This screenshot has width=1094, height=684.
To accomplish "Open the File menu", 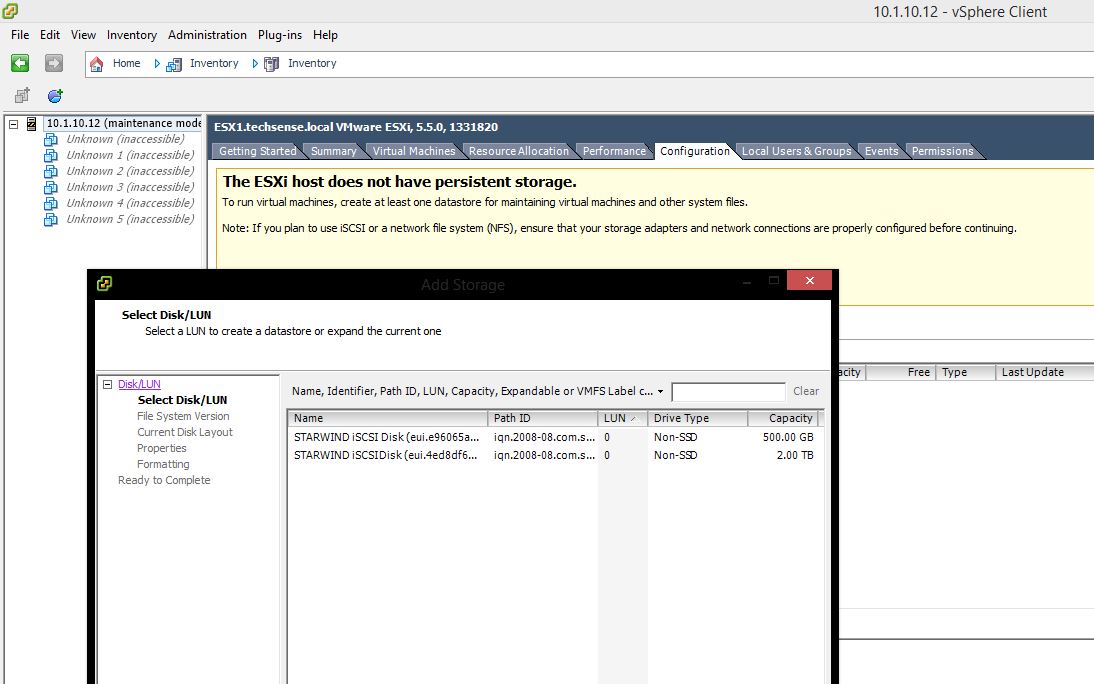I will pos(20,35).
